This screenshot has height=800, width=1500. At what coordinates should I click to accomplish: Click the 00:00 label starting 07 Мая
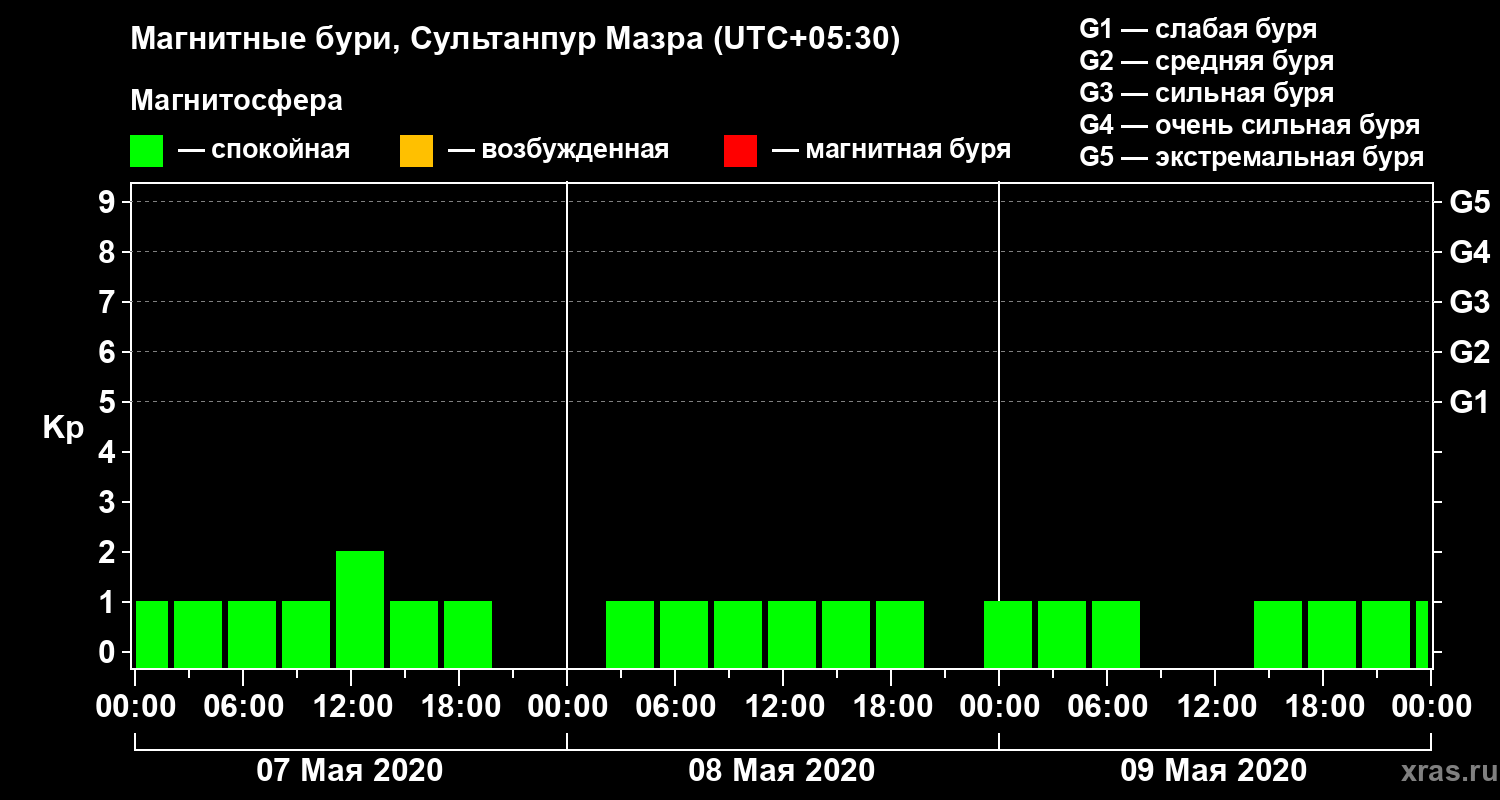tap(135, 707)
